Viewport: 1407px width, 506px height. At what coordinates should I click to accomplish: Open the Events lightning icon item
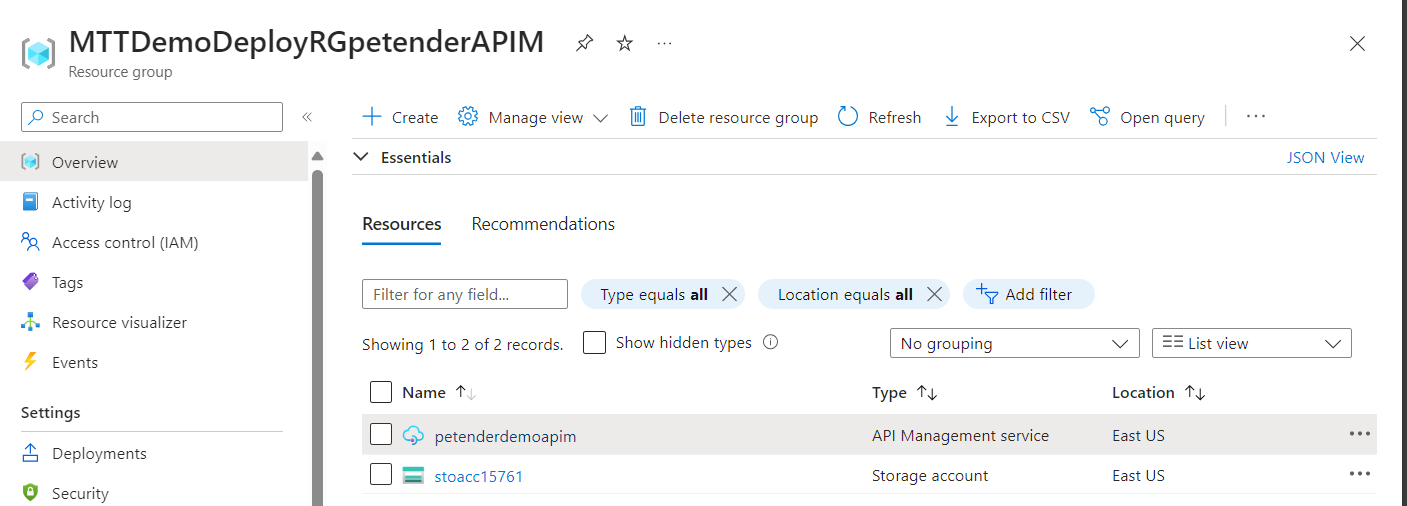(31, 362)
